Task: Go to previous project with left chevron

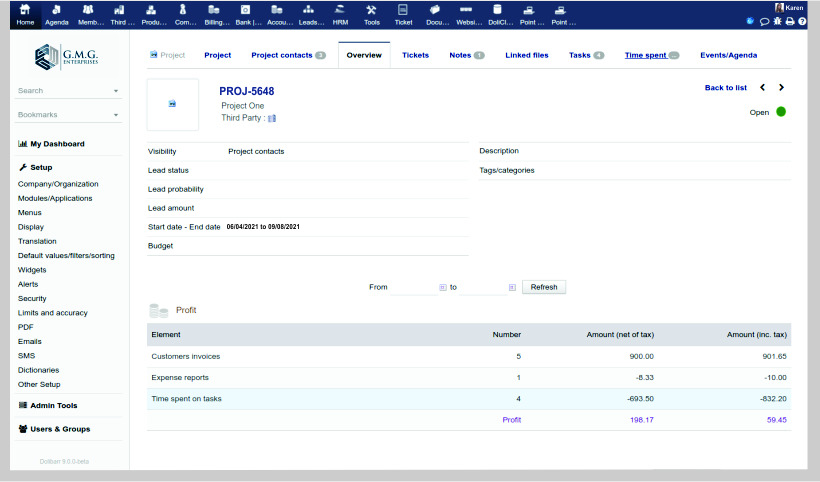Action: 762,88
